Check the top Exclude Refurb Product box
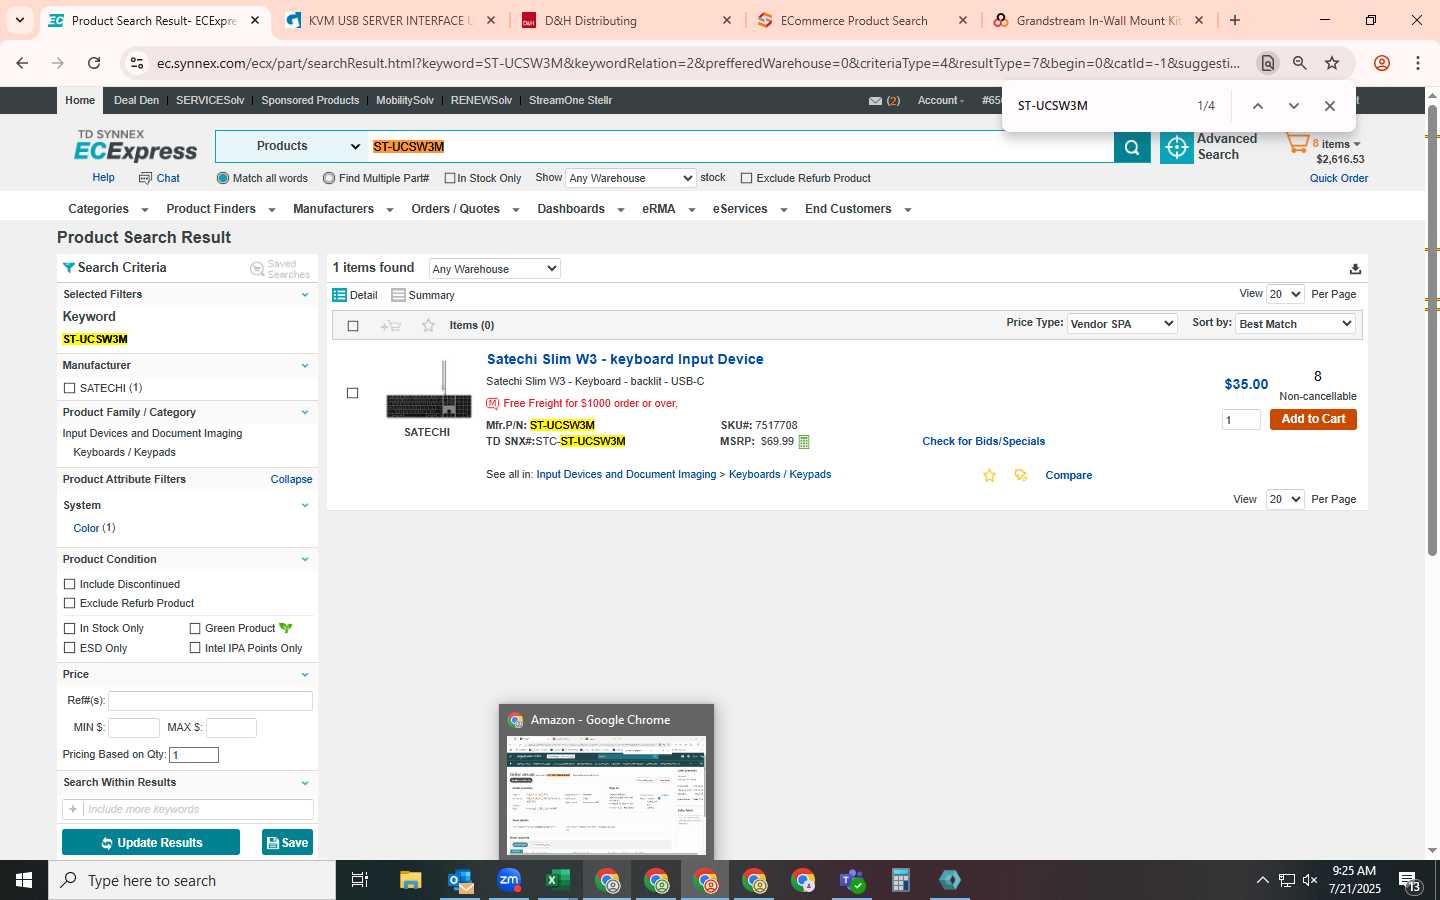The height and width of the screenshot is (900, 1440). (746, 178)
